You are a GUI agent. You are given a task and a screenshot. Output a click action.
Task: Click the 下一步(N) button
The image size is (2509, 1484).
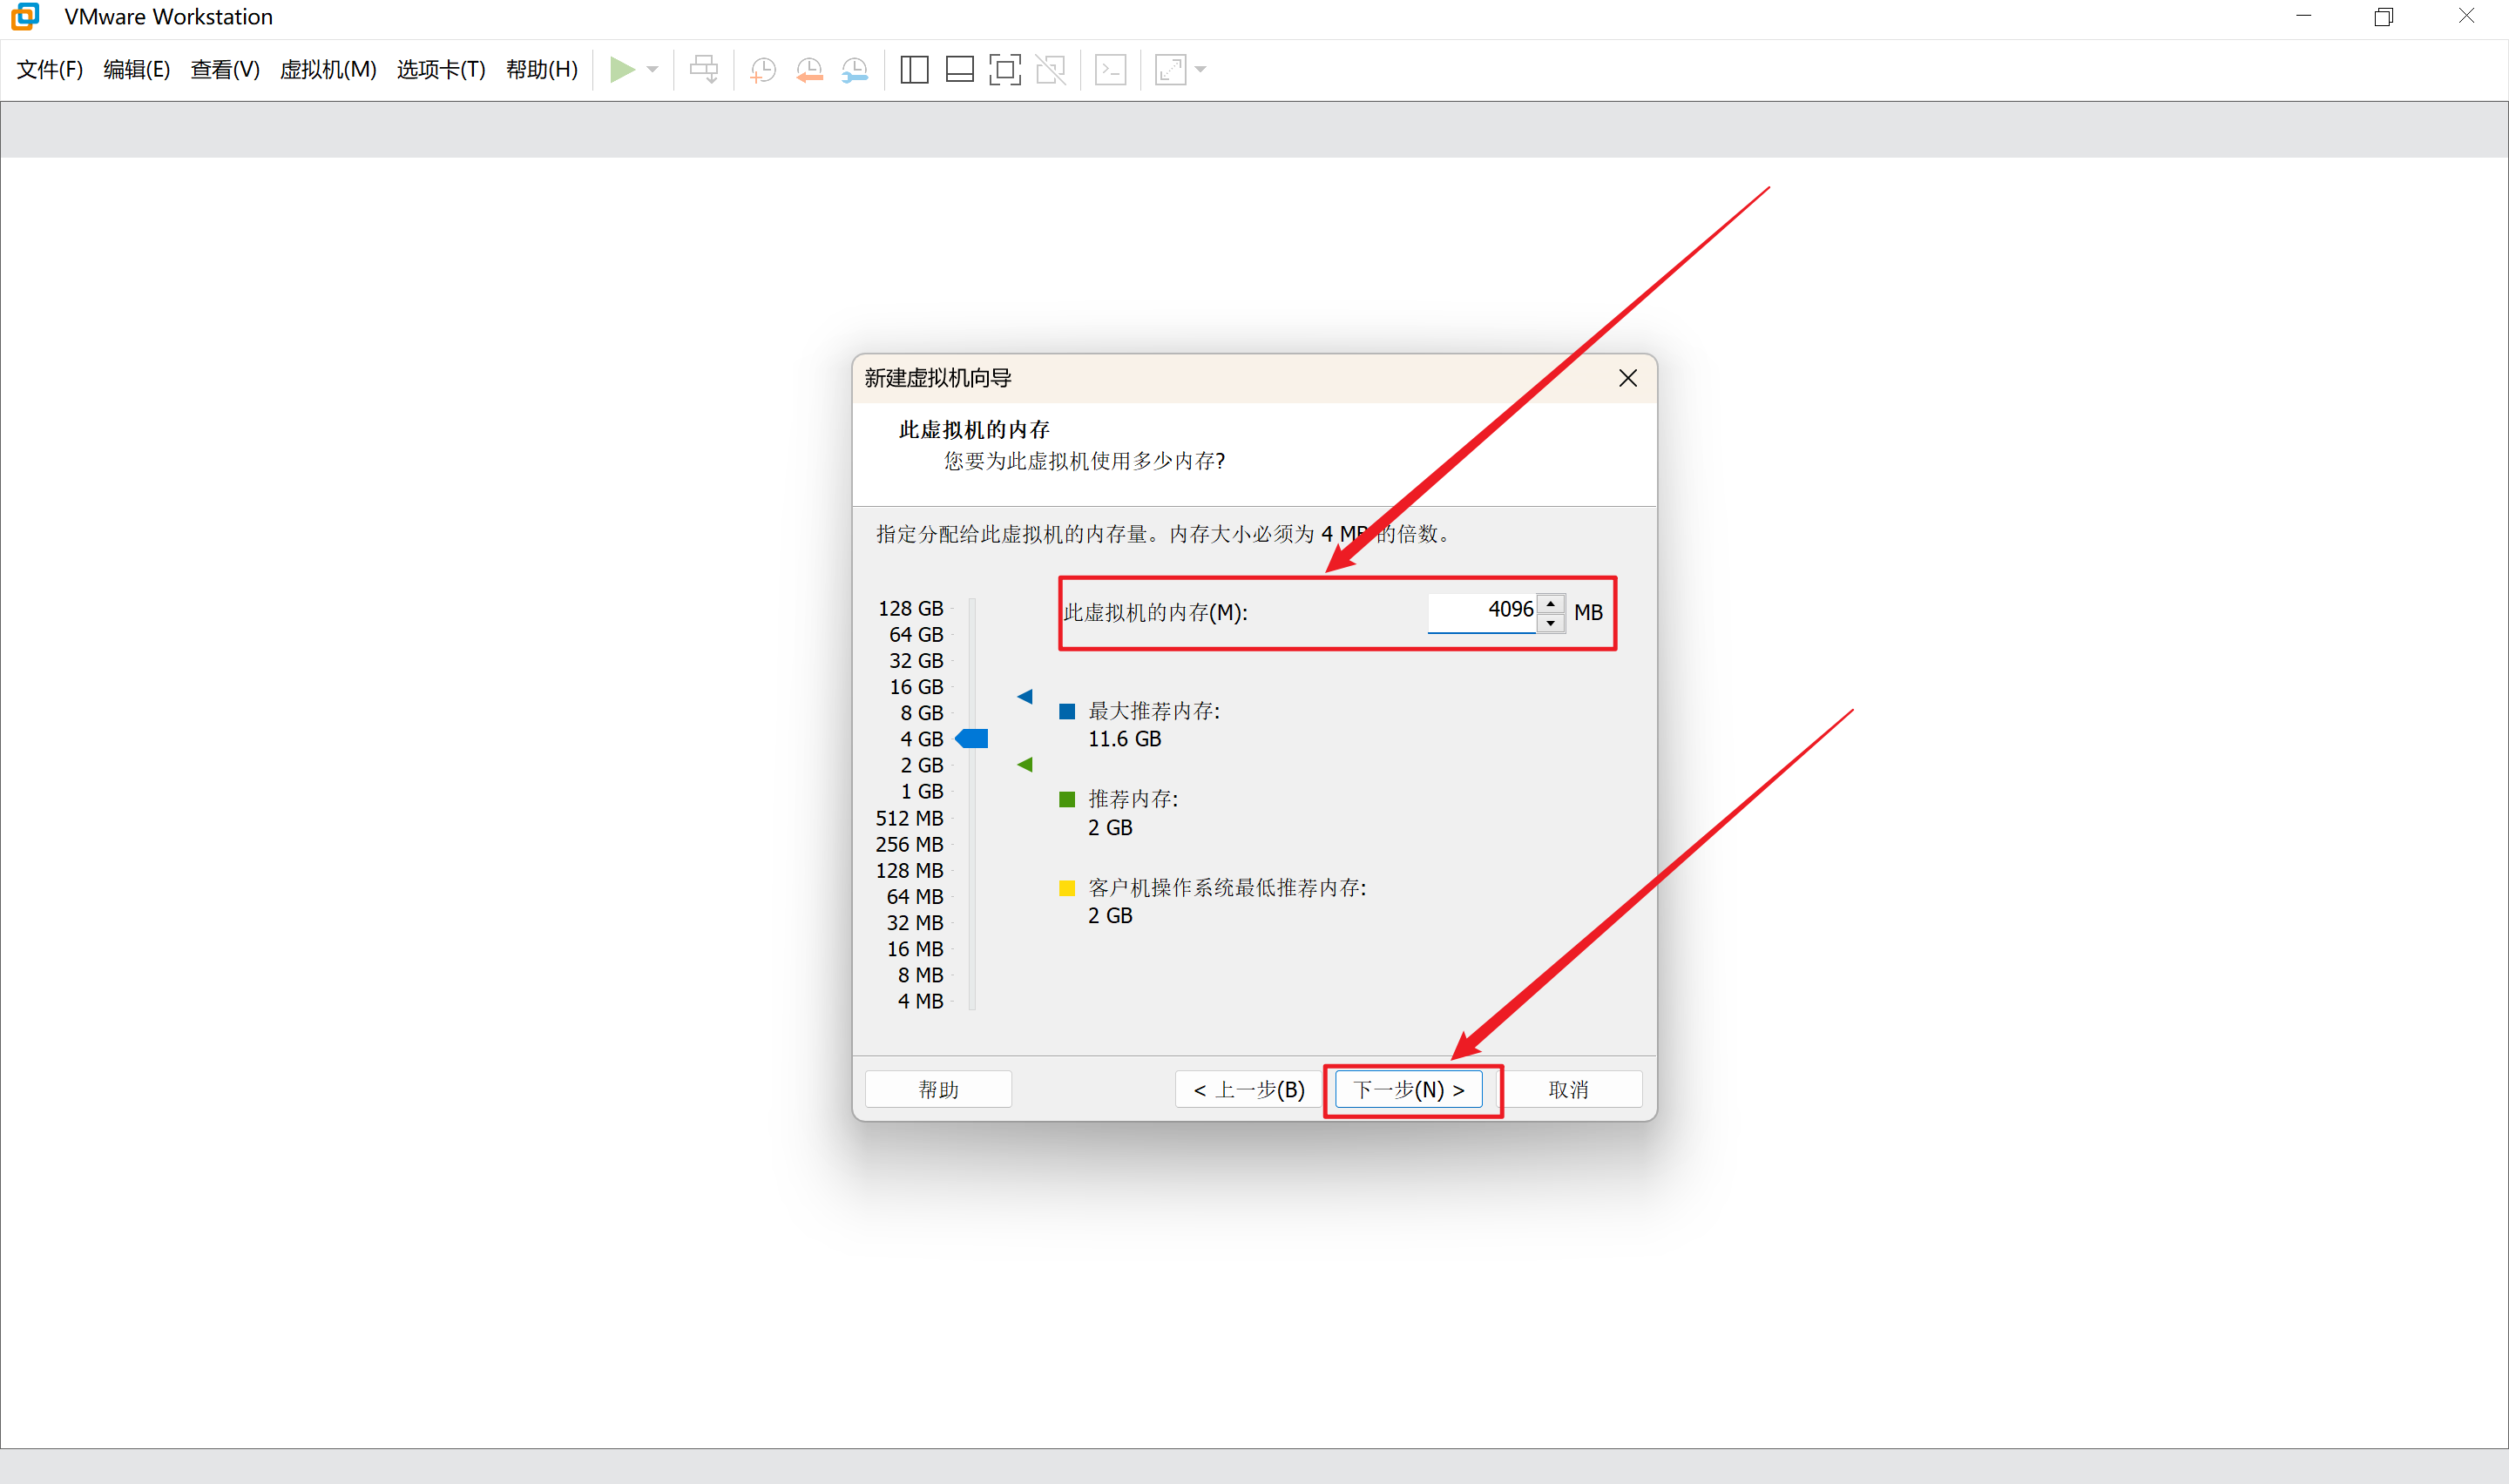(x=1408, y=1089)
